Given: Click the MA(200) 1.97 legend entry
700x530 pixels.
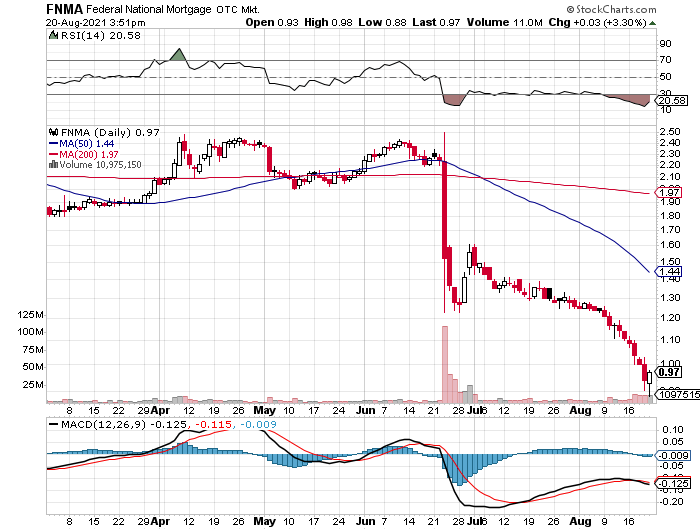Looking at the screenshot, I should (x=83, y=154).
